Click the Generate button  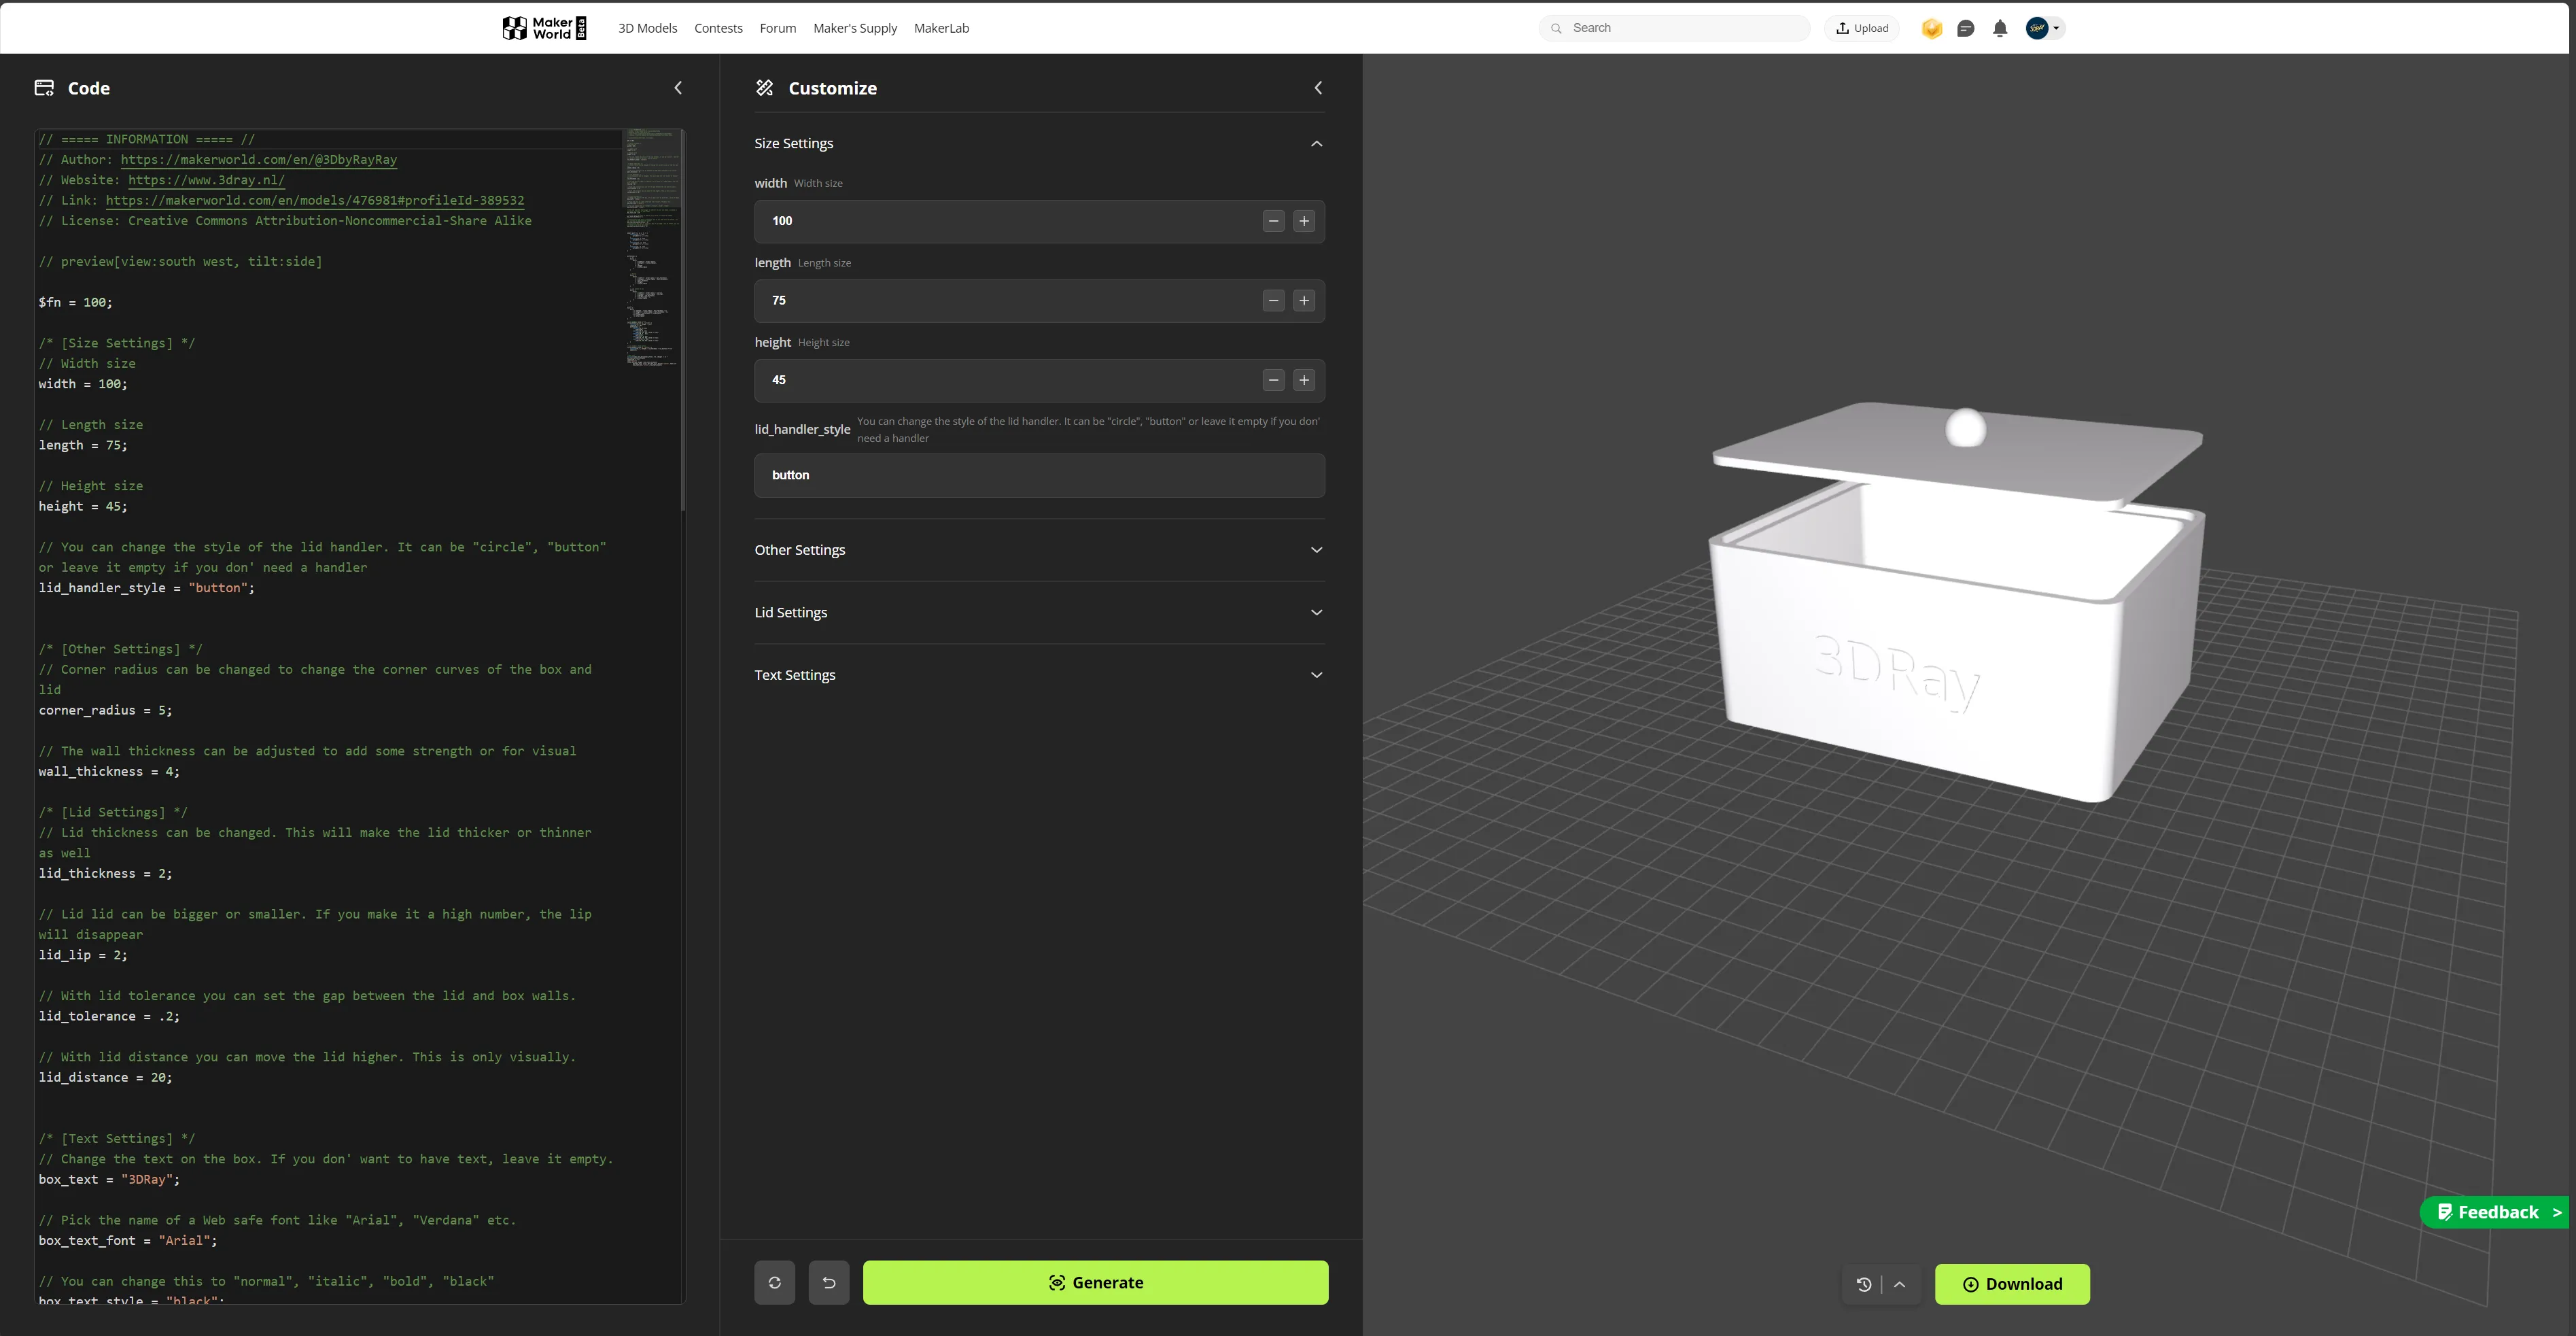[1096, 1282]
